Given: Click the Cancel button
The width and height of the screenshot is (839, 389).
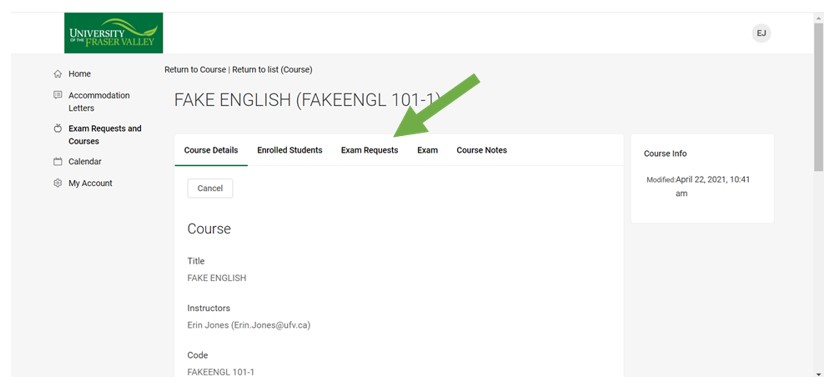Looking at the screenshot, I should pyautogui.click(x=210, y=188).
